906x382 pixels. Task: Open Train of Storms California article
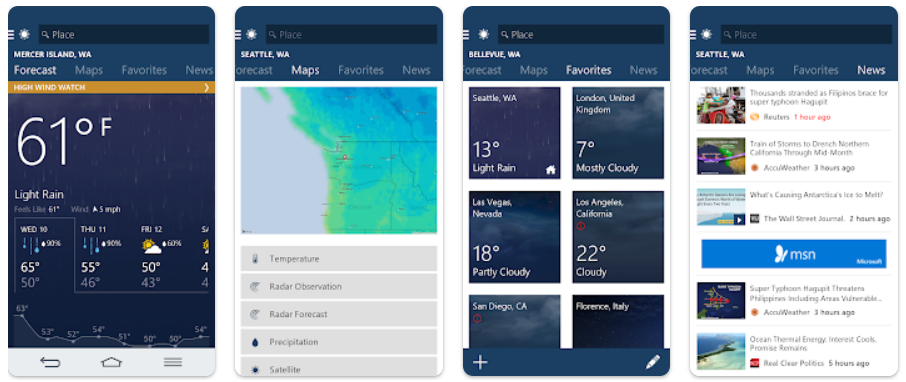(x=793, y=156)
